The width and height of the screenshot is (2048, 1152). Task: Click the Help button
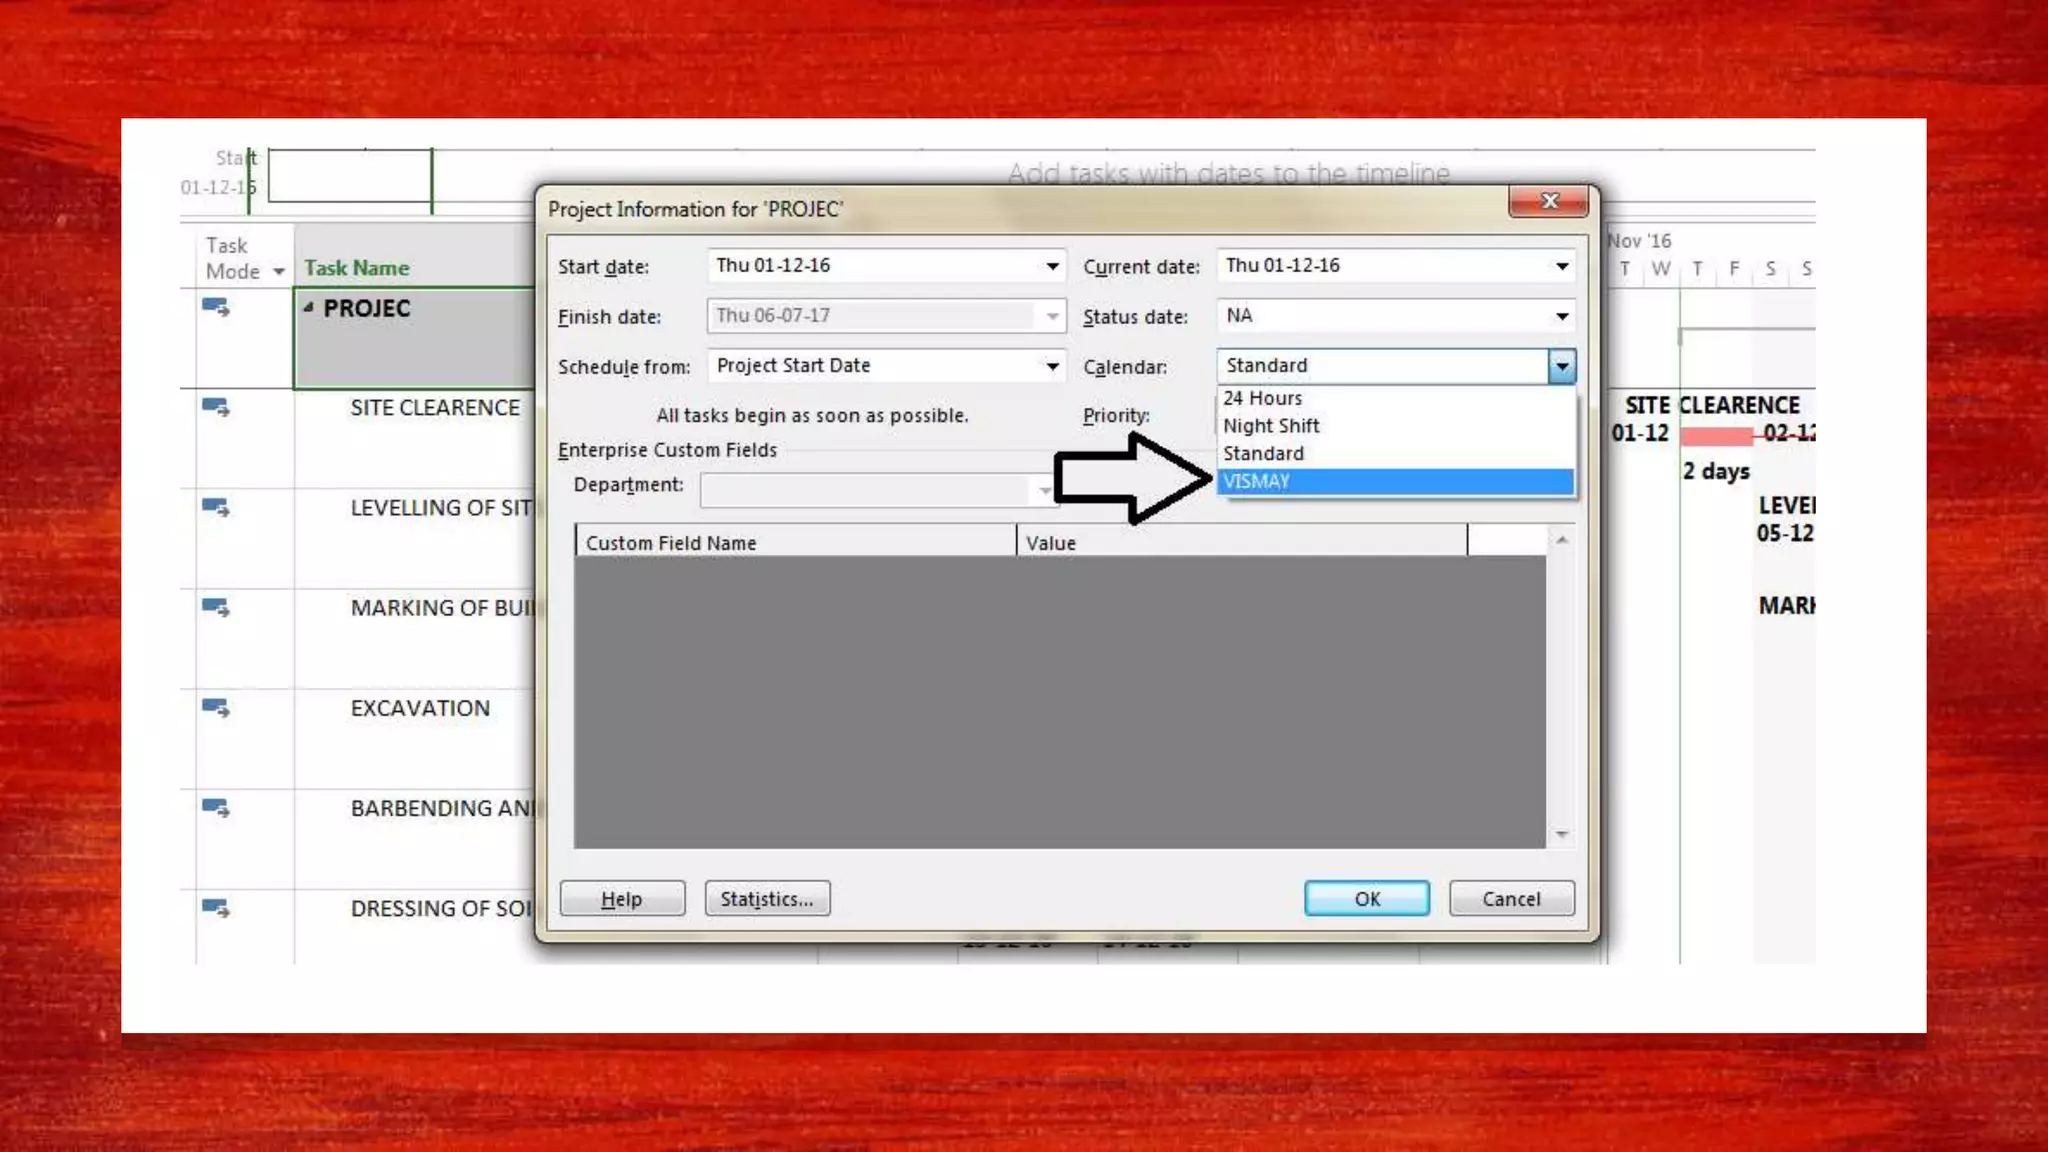coord(622,898)
